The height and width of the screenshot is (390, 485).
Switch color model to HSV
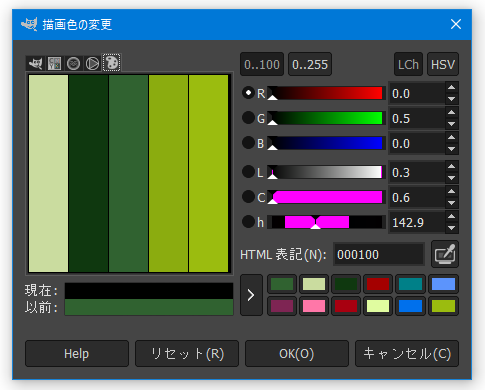pyautogui.click(x=443, y=64)
